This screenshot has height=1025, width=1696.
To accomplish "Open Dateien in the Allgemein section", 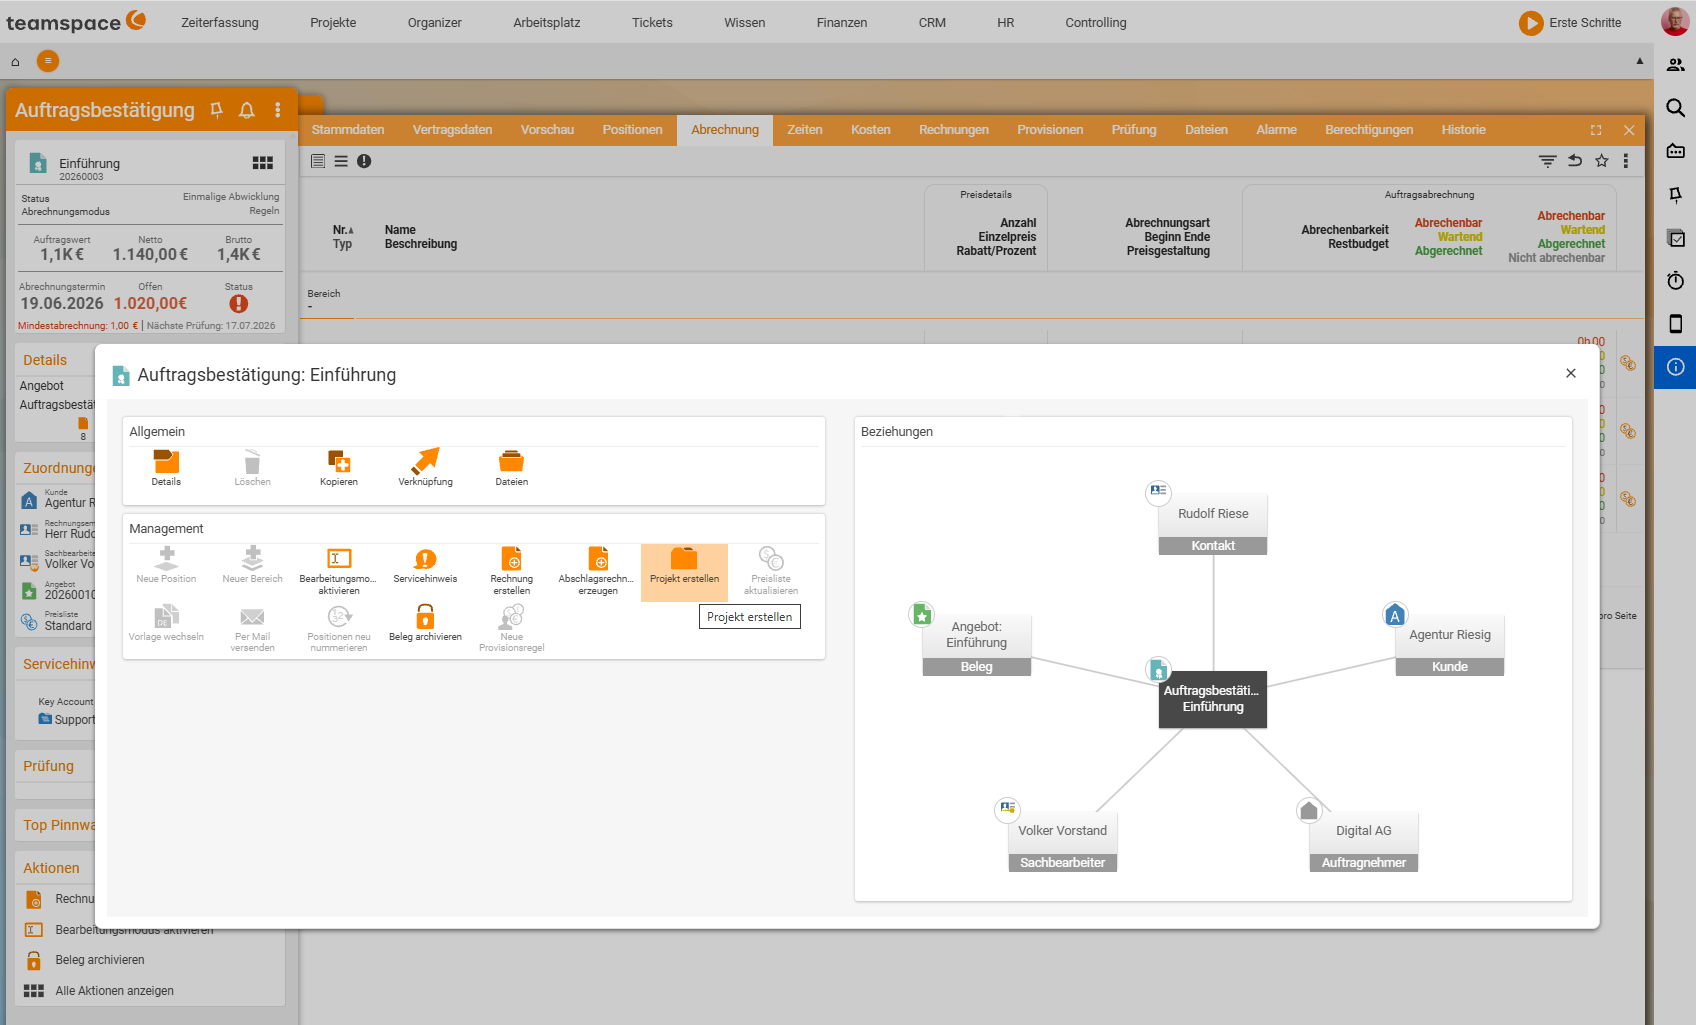I will tap(511, 468).
